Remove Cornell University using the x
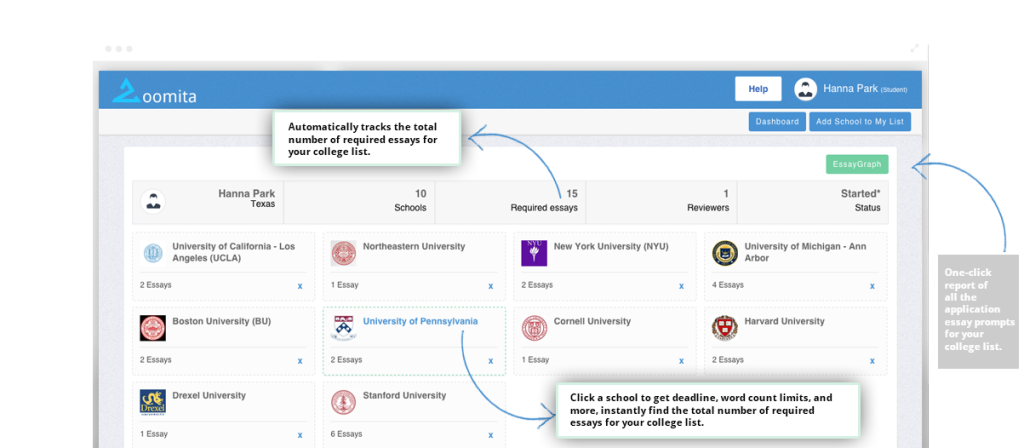The width and height of the screenshot is (1024, 448). (x=681, y=361)
